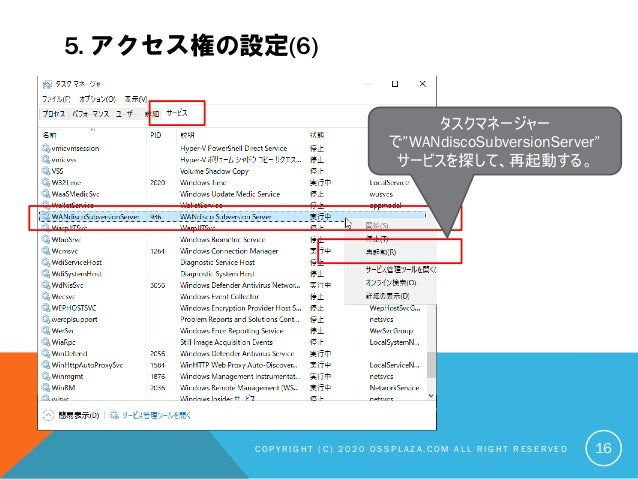Select the W32Time service name

pyautogui.click(x=66, y=182)
